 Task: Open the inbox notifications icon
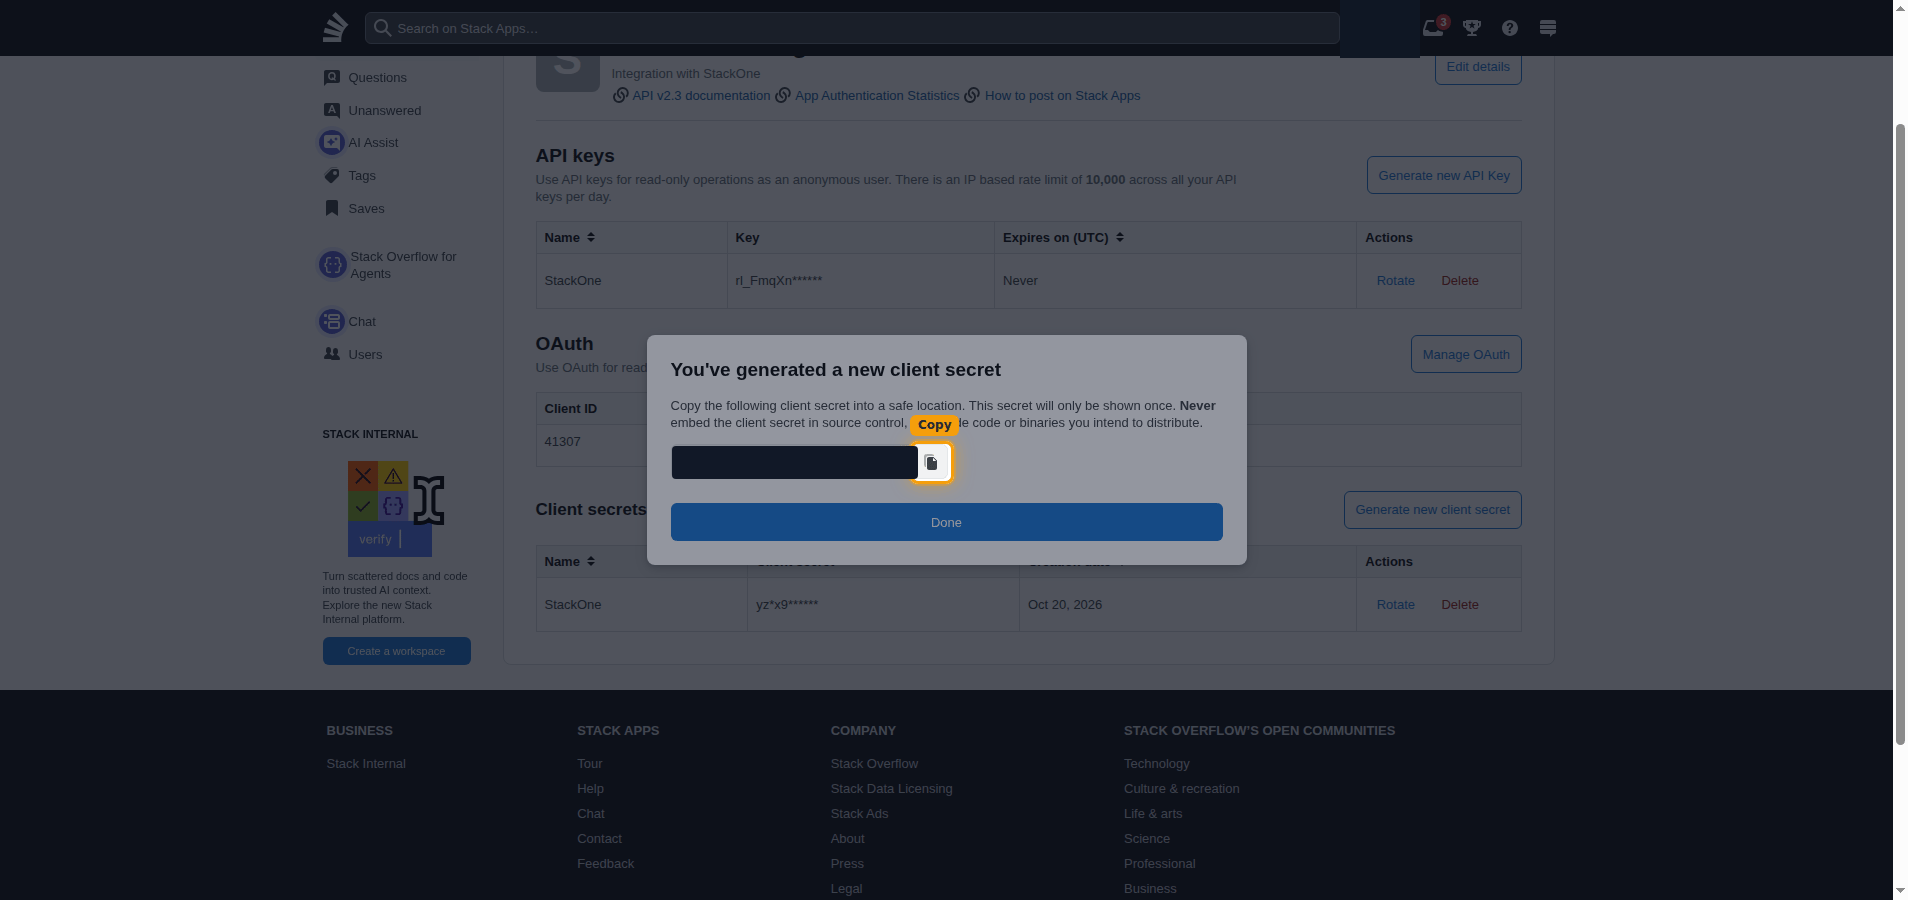pos(1433,27)
